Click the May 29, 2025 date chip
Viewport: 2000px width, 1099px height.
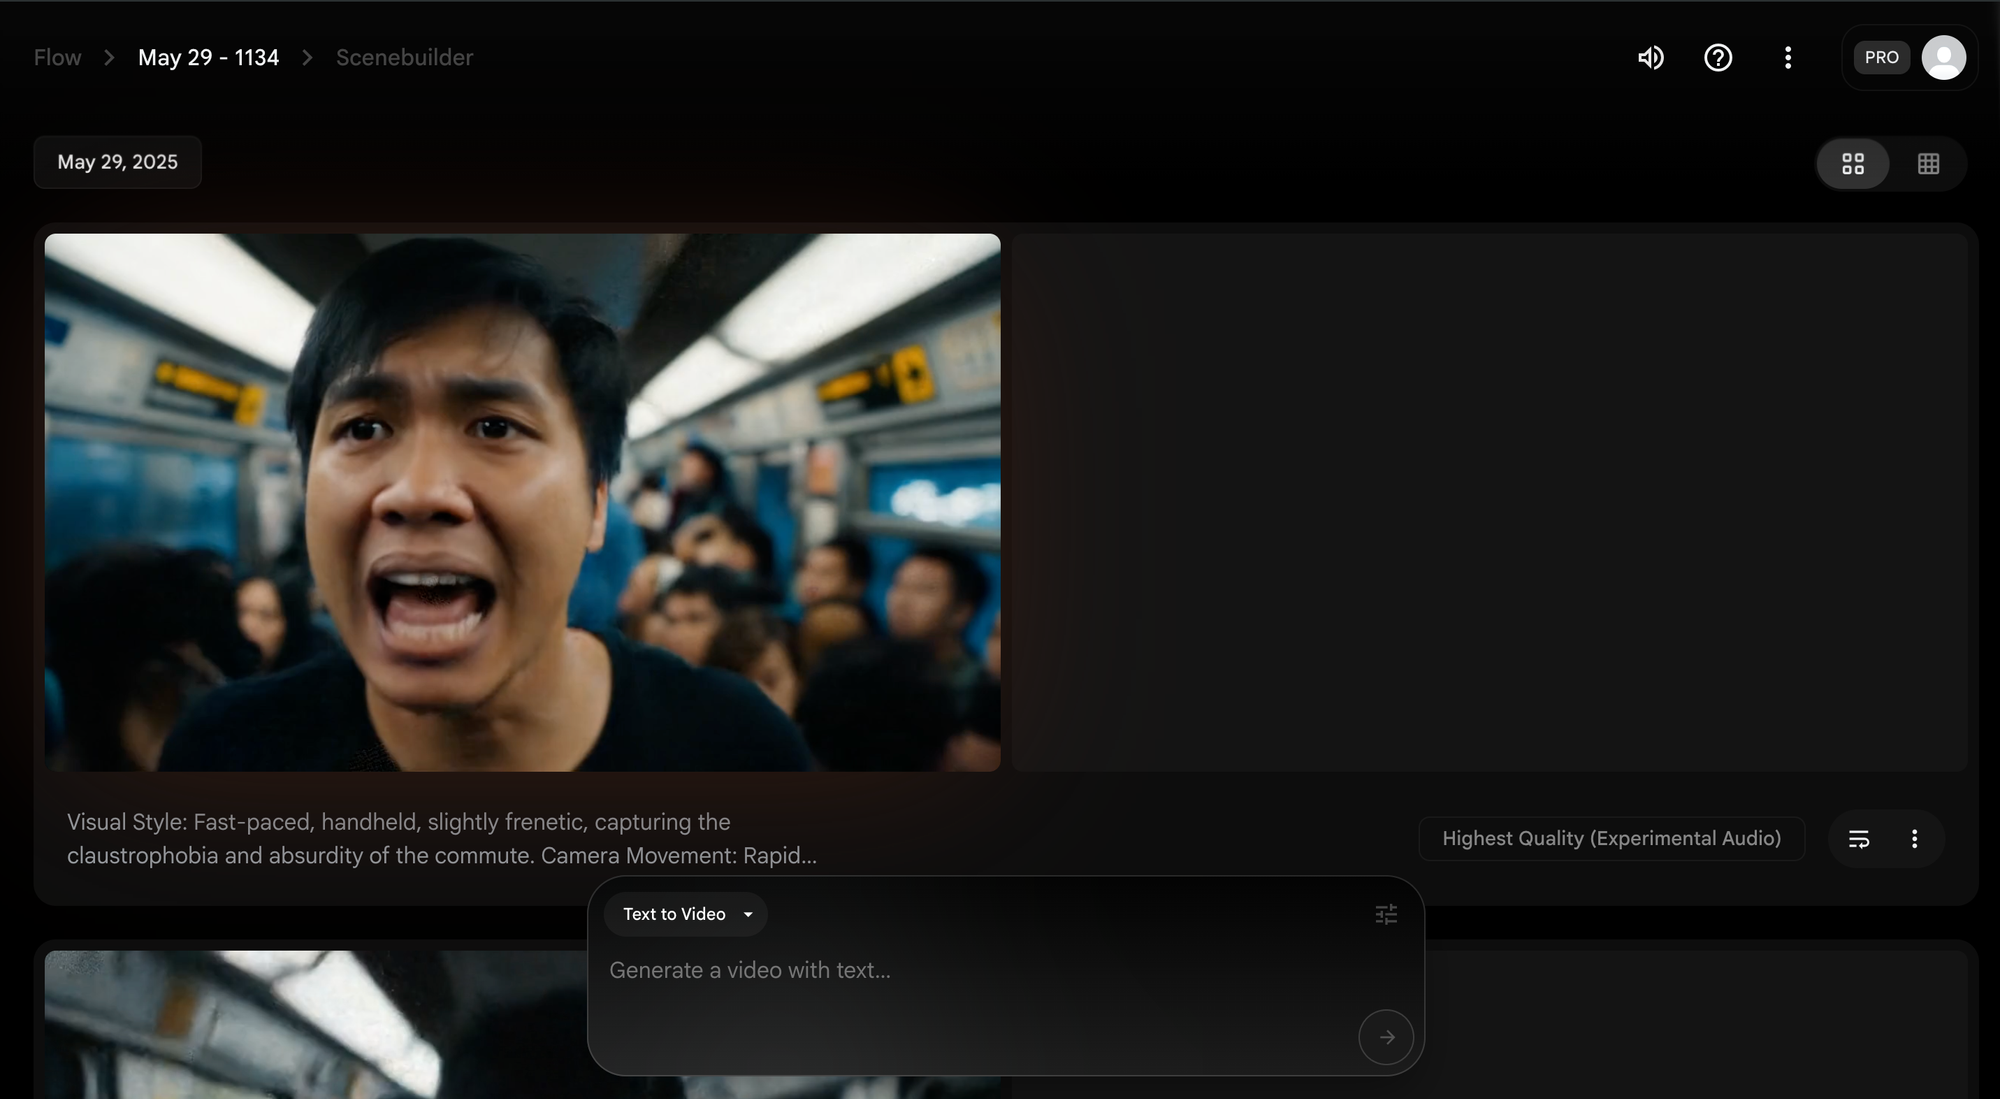(118, 162)
